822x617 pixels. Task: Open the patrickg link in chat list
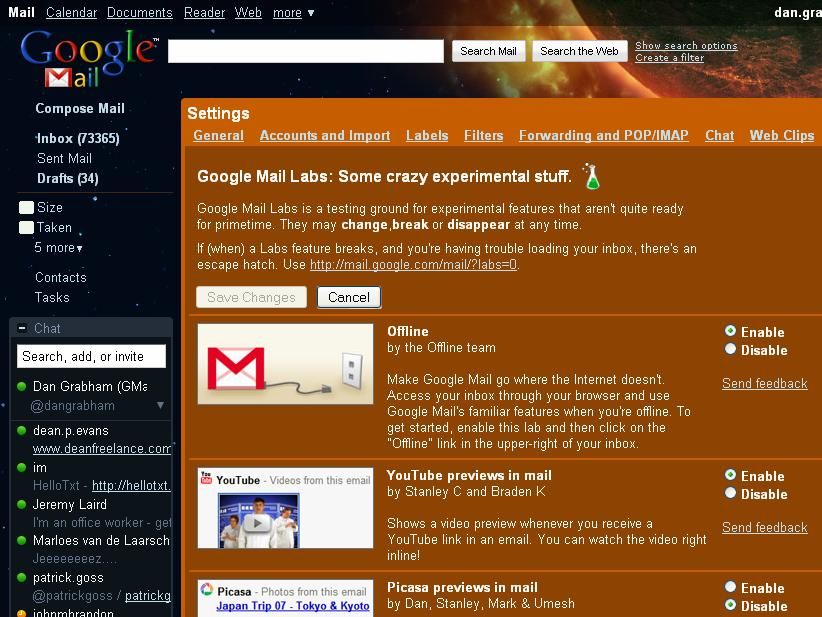pos(148,596)
